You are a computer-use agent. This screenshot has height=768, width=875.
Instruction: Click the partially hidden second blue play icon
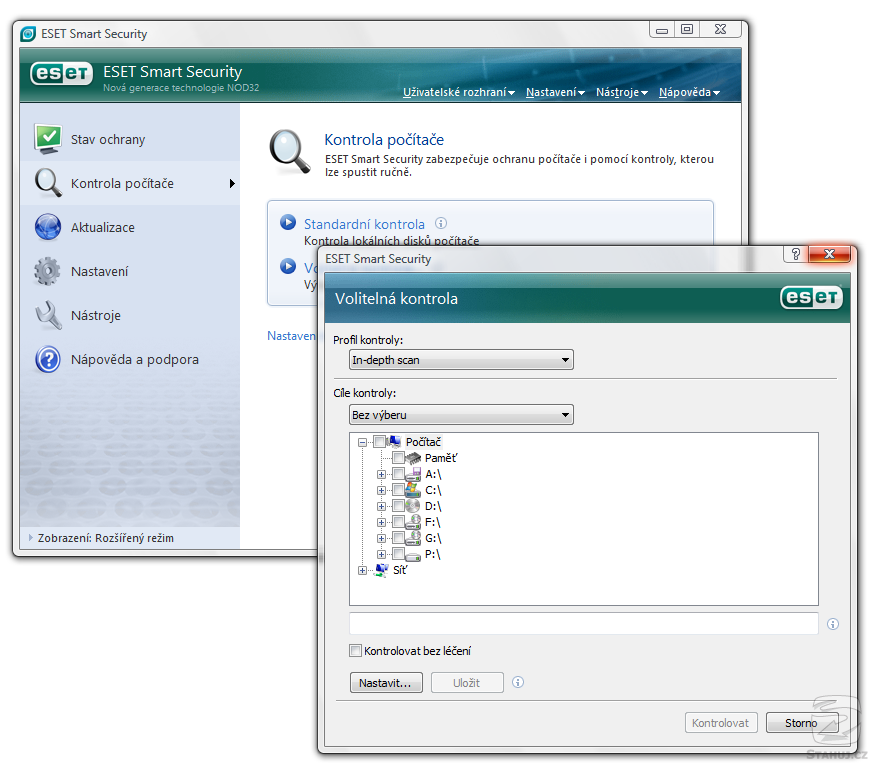tap(288, 266)
